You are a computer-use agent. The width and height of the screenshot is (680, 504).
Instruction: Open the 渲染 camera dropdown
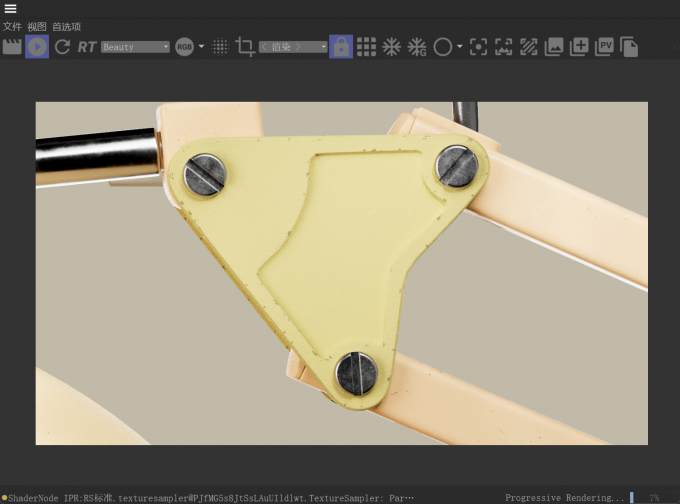(x=293, y=47)
